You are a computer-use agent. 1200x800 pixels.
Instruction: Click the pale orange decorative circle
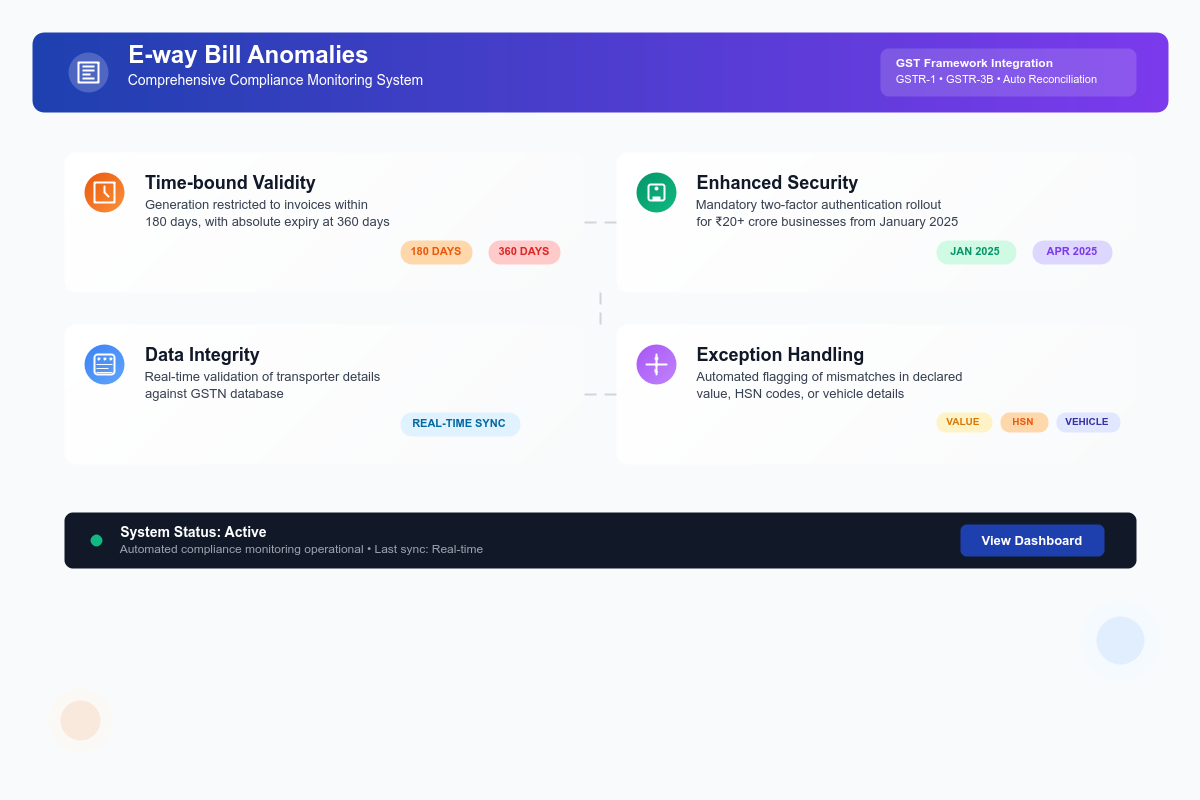(x=80, y=720)
